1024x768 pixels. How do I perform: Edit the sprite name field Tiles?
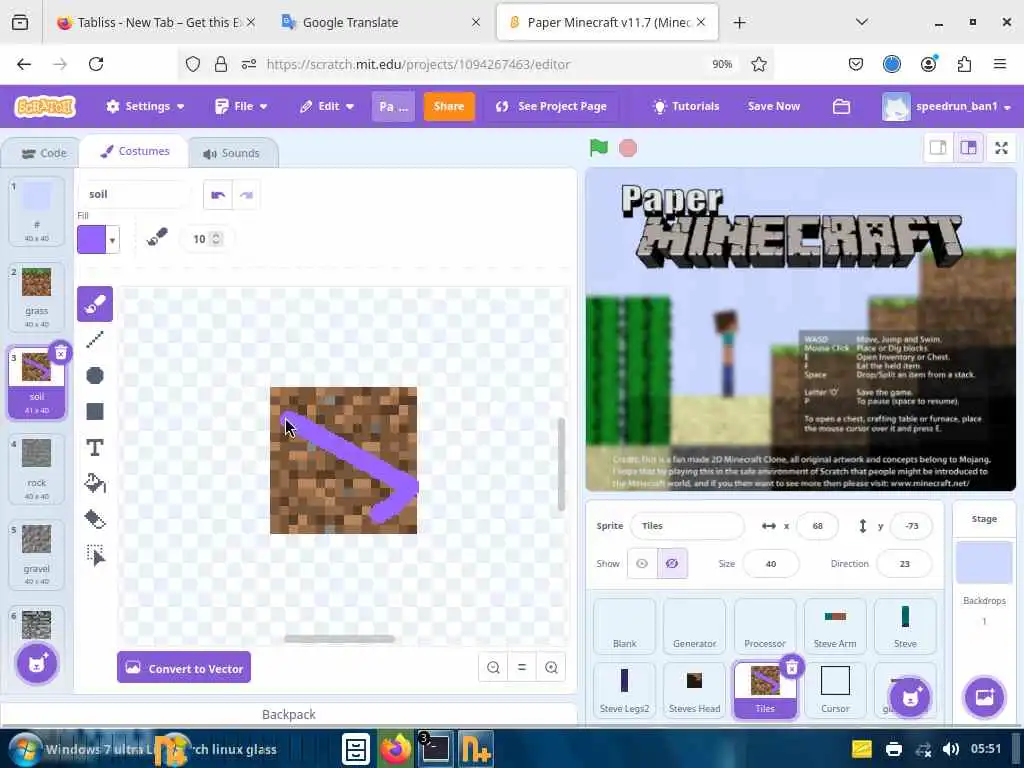tap(687, 526)
